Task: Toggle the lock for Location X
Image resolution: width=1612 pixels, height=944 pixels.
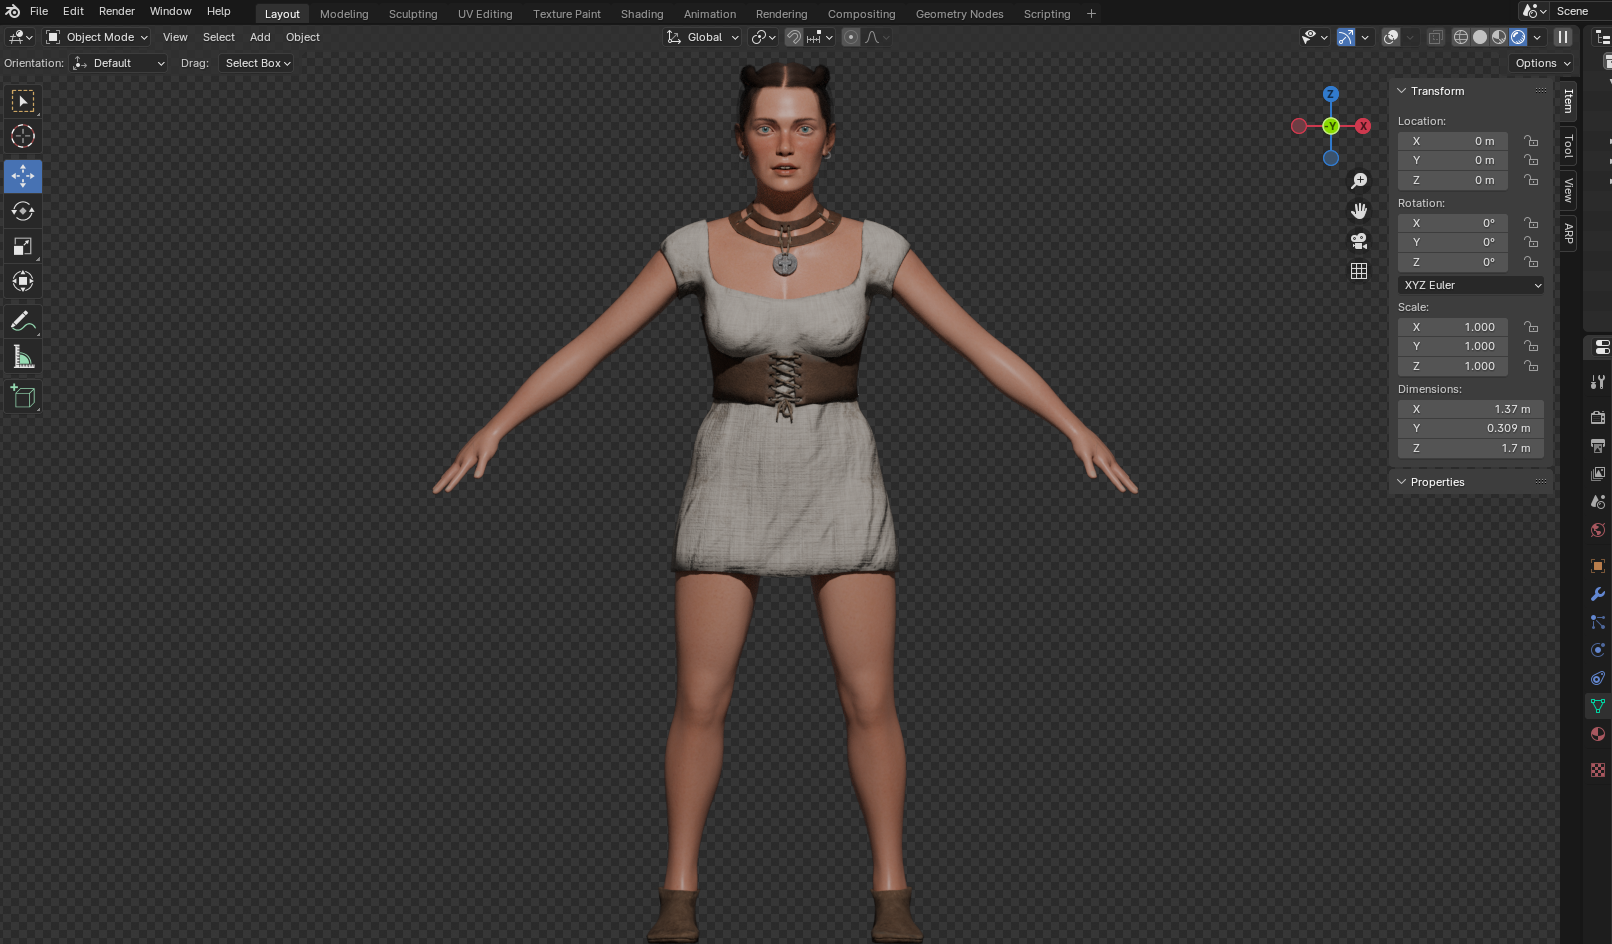Action: 1531,141
